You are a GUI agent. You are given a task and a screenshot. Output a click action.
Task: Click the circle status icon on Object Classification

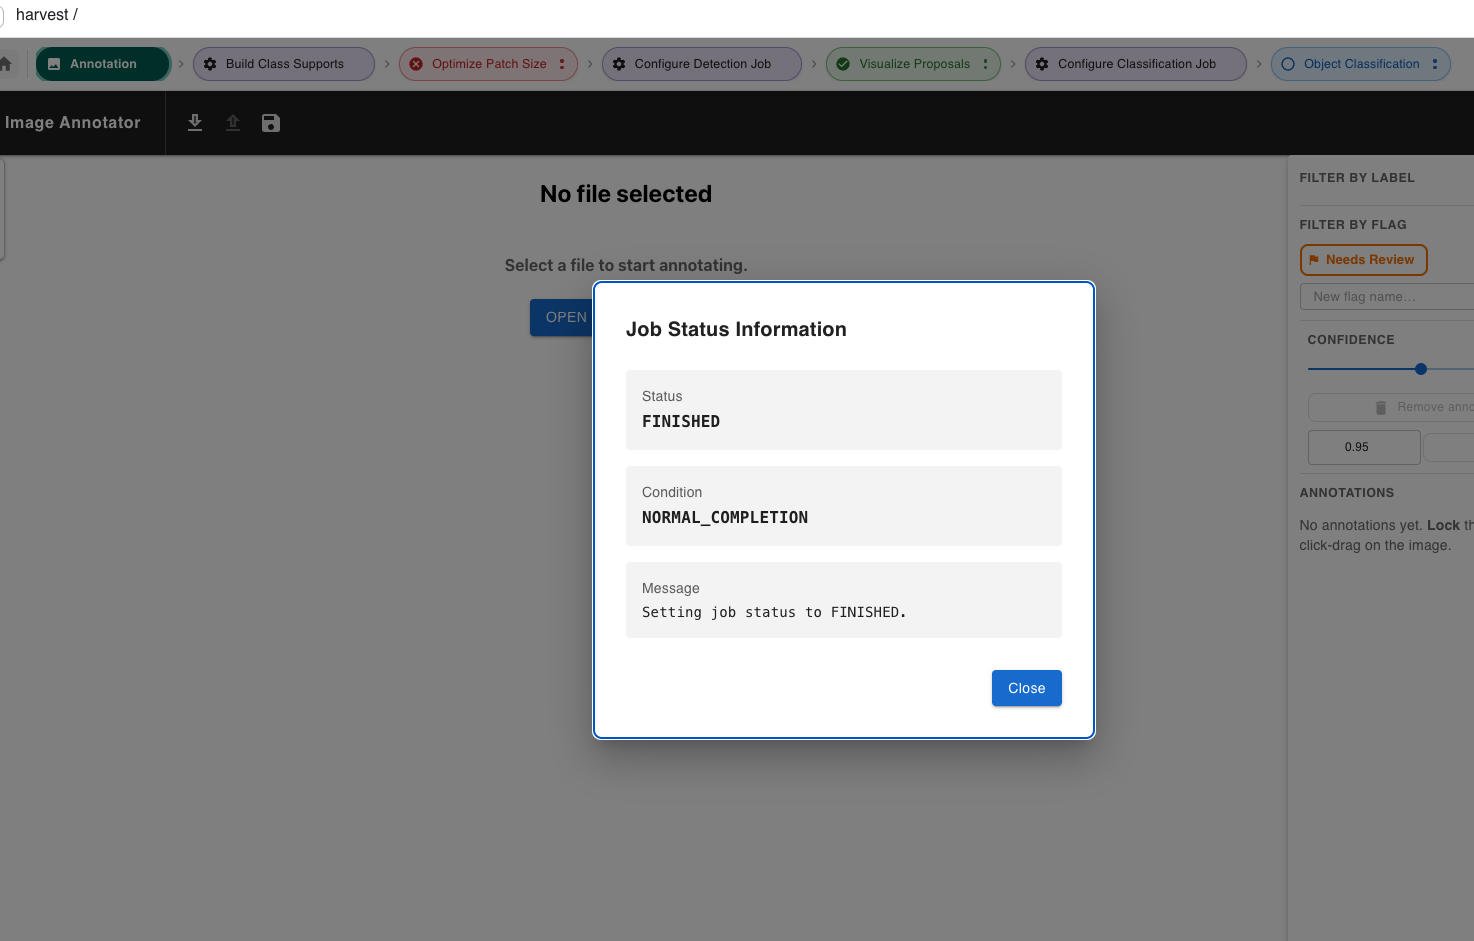[1288, 64]
